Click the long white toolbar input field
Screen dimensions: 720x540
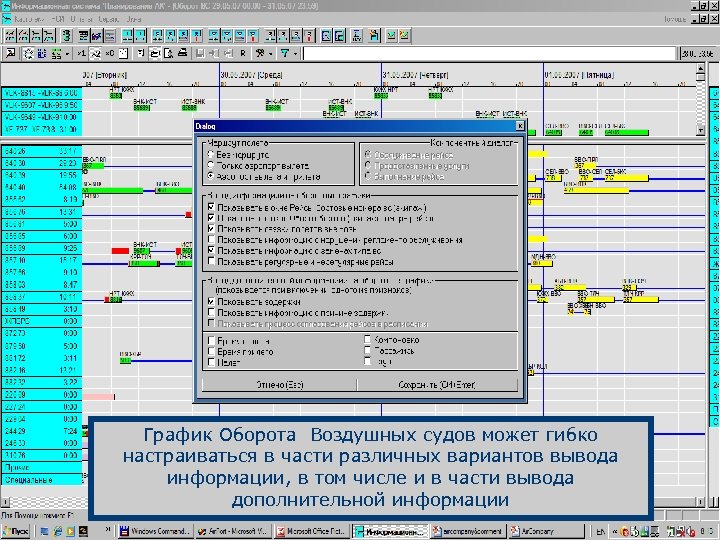click(x=490, y=54)
